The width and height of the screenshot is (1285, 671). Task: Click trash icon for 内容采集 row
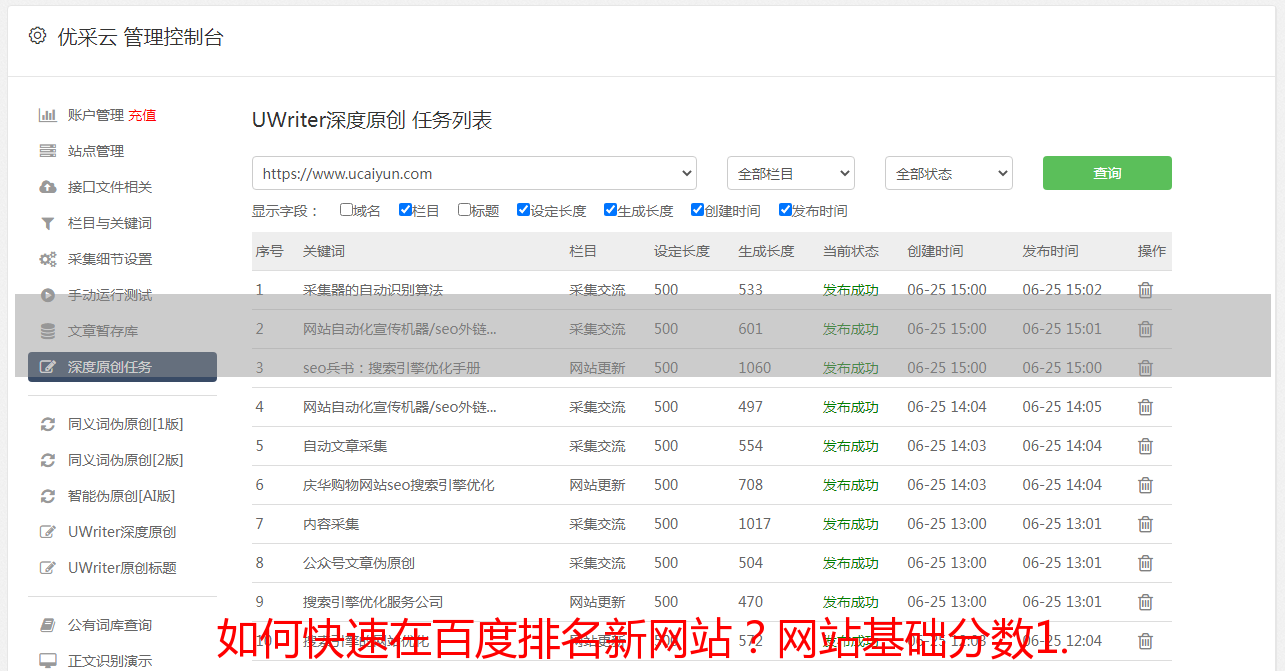point(1145,524)
